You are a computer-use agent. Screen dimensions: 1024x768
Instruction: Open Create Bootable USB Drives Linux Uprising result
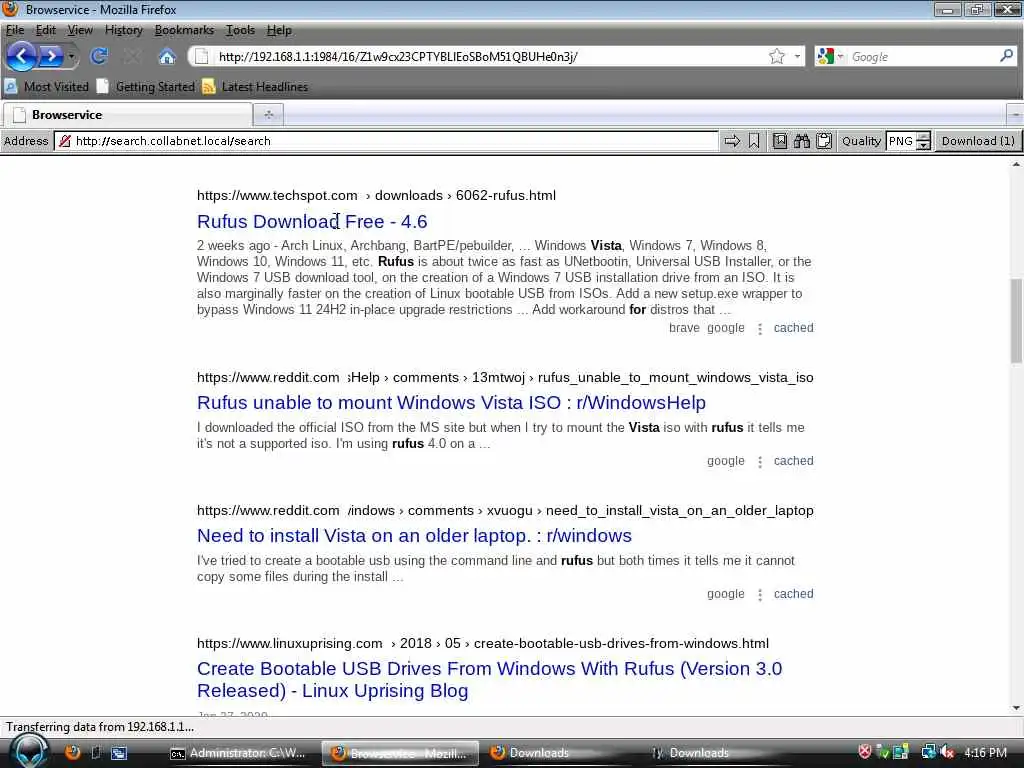489,679
